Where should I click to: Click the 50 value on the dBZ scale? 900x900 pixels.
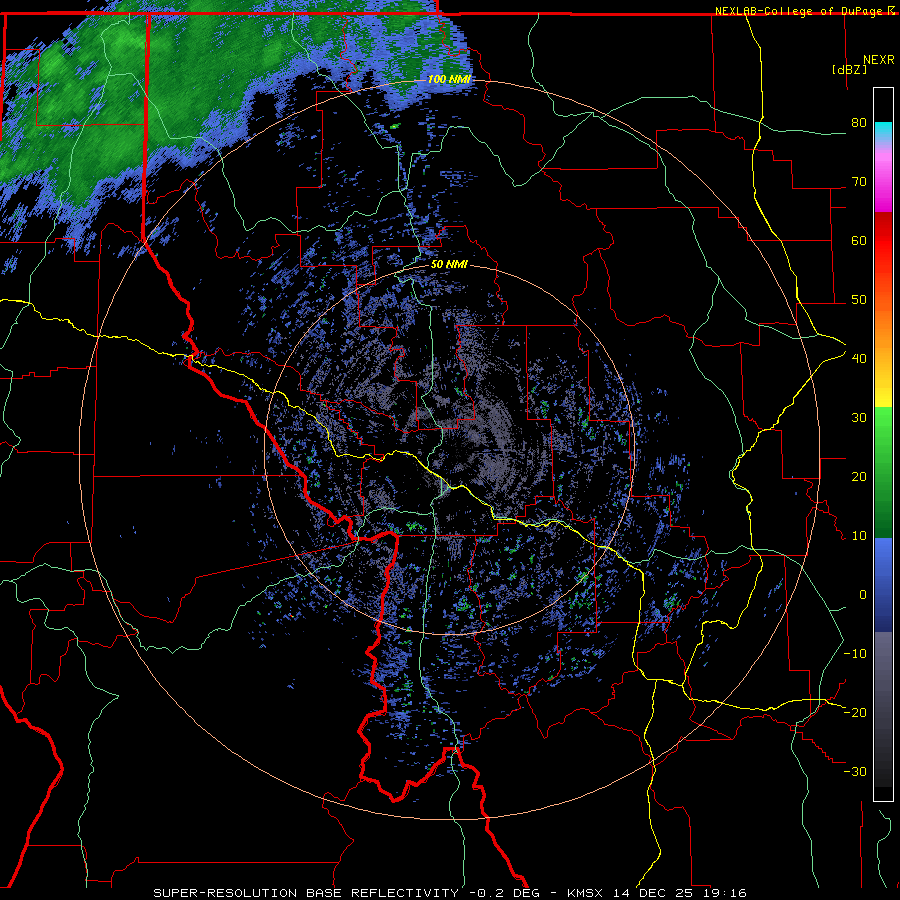click(859, 300)
